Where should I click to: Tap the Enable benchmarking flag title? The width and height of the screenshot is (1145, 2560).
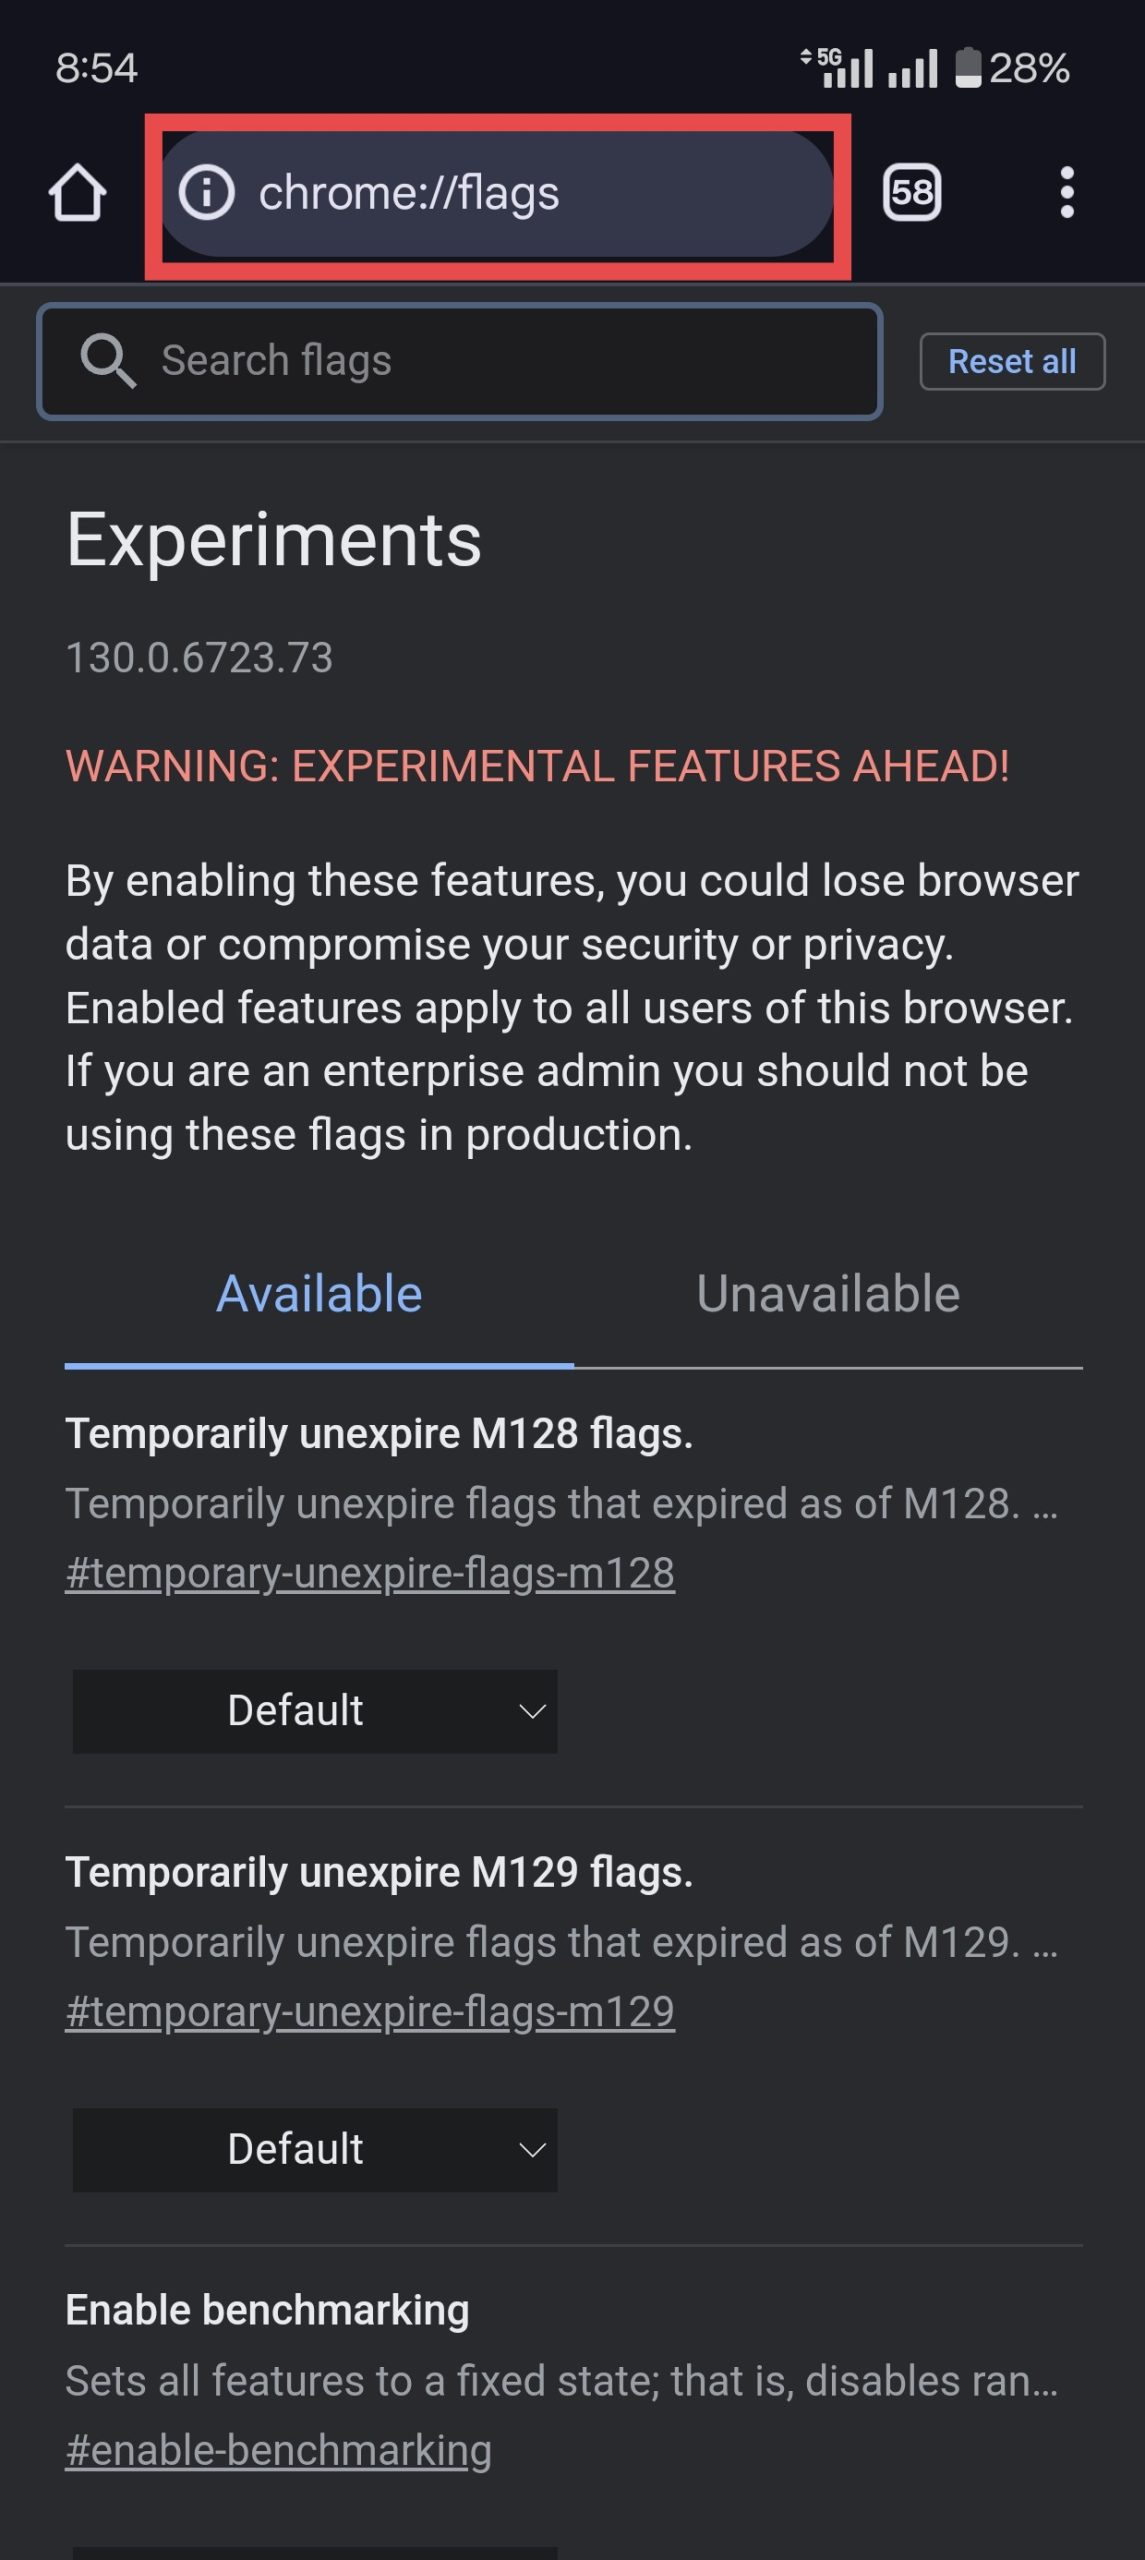coord(267,2311)
